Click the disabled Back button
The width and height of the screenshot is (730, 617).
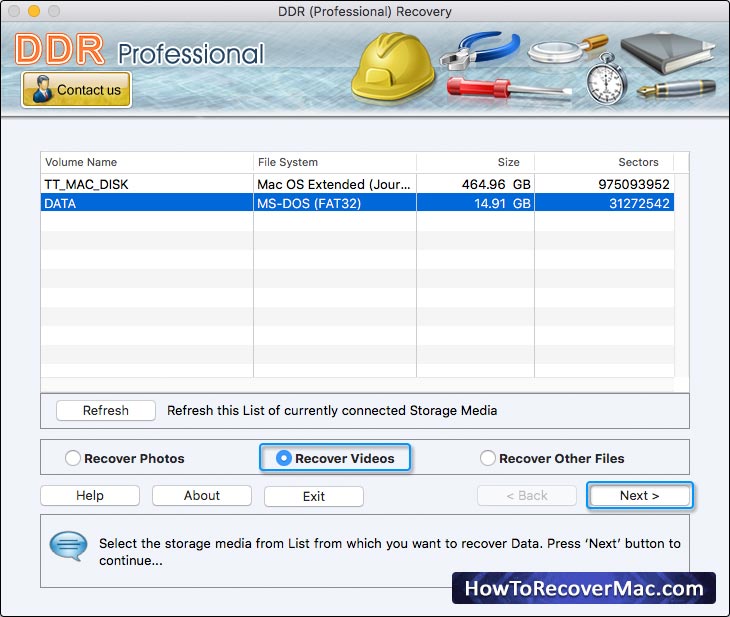click(x=527, y=495)
